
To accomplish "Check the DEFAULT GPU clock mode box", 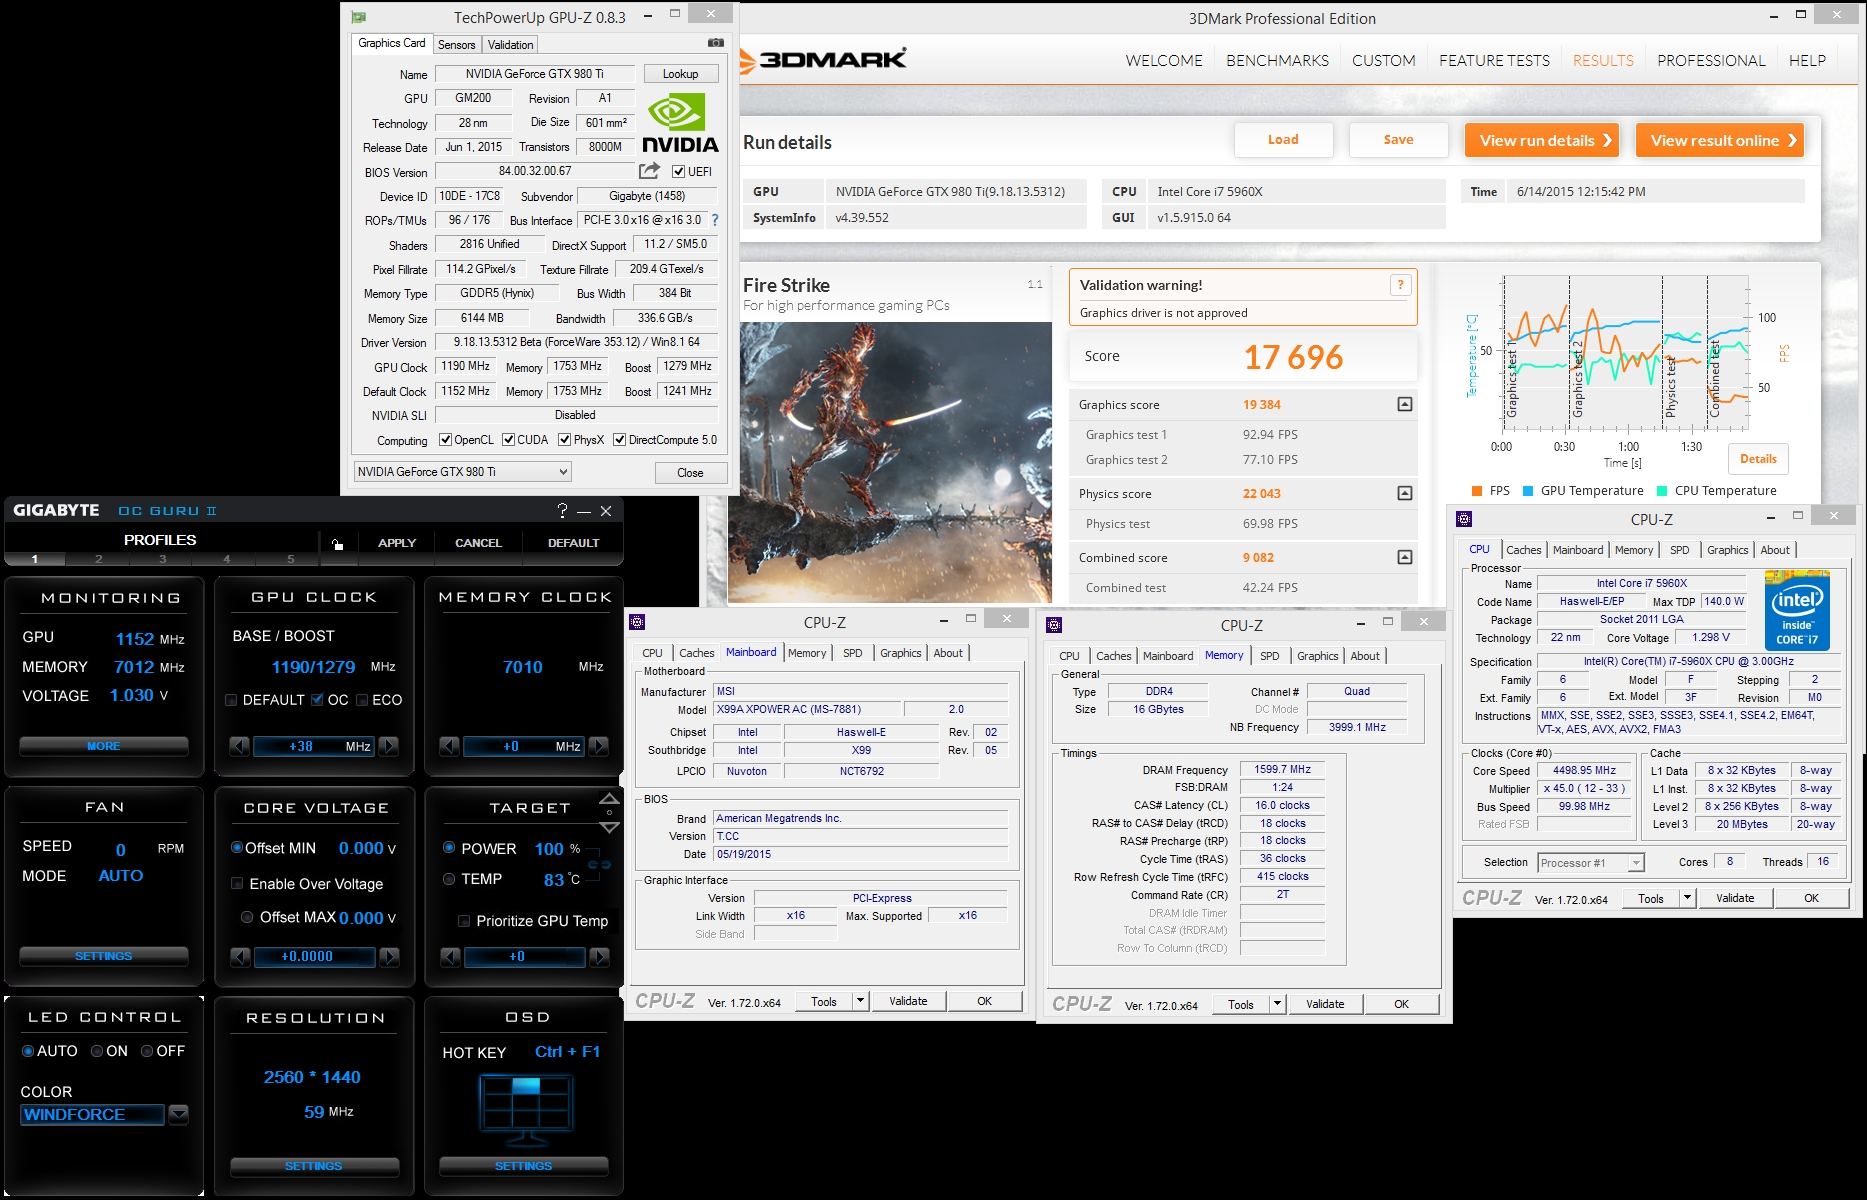I will pyautogui.click(x=232, y=700).
